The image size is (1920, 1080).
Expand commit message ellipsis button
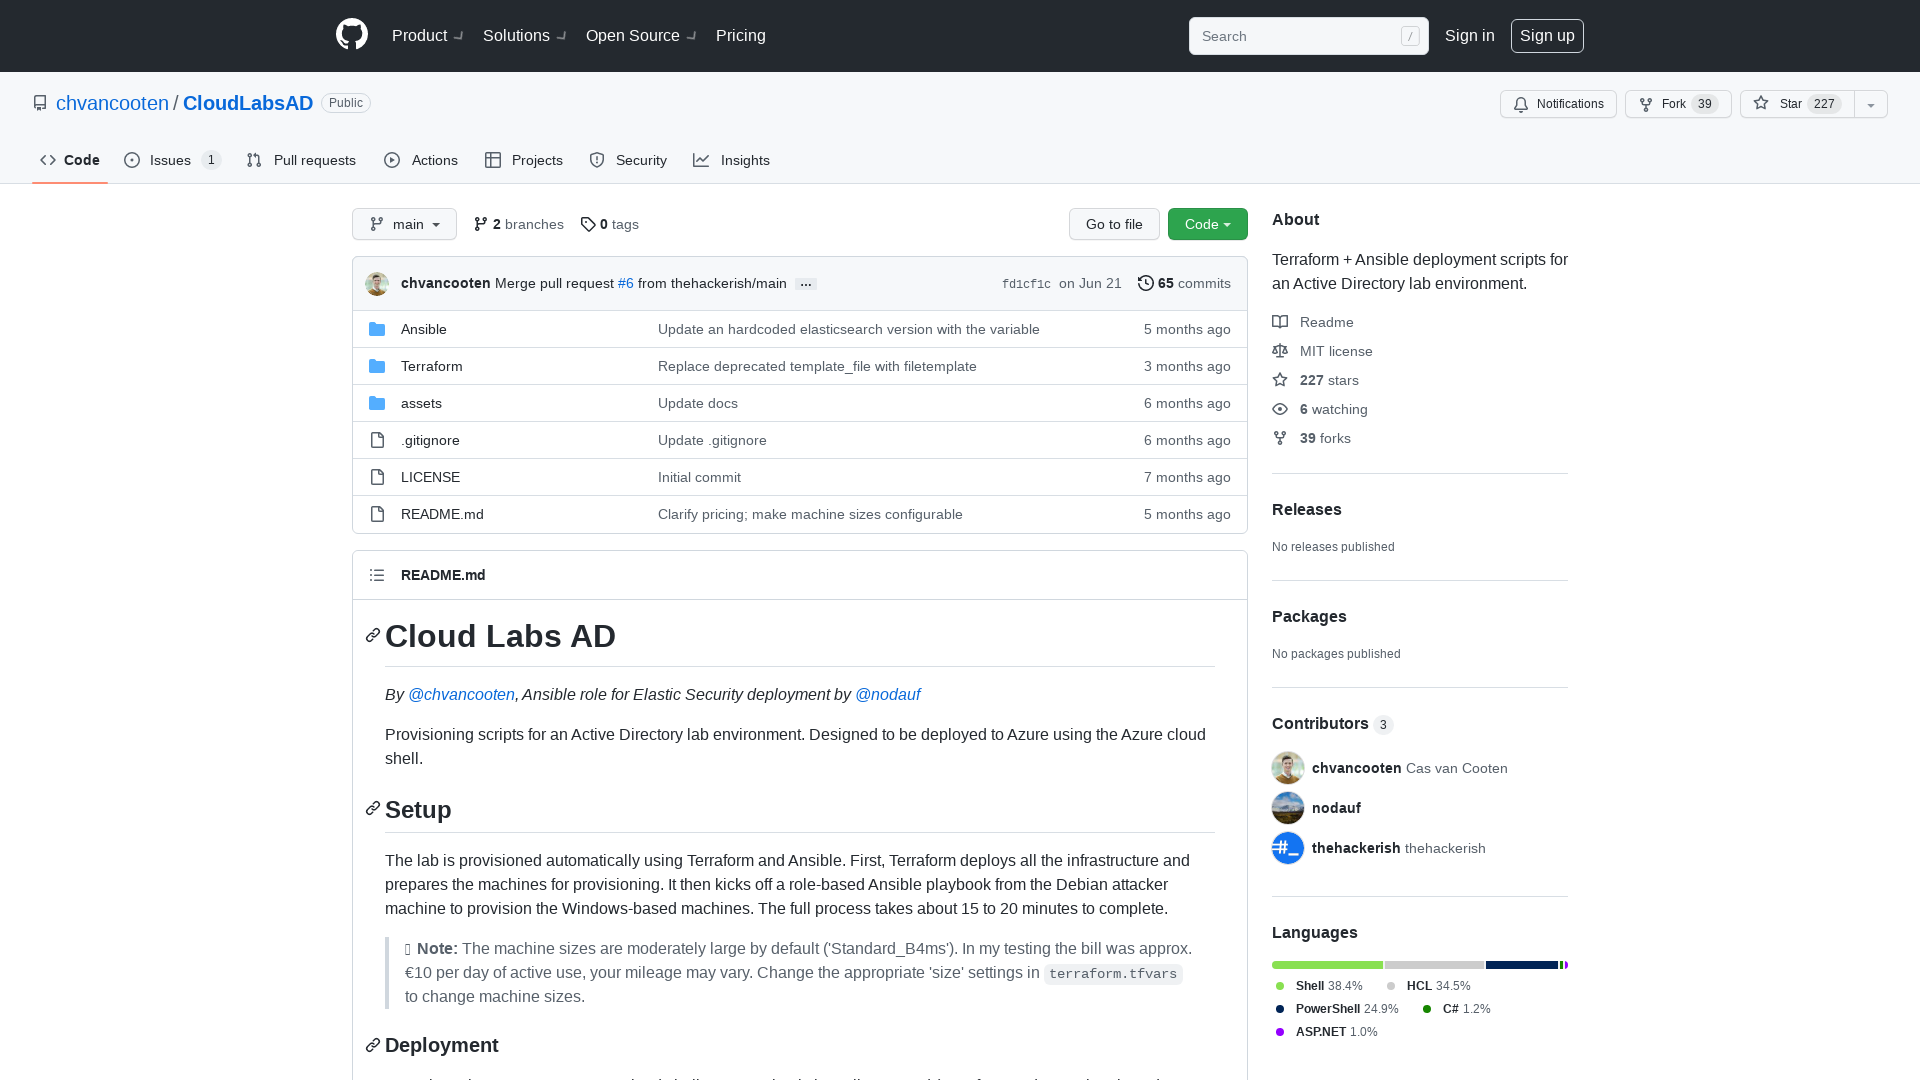pos(806,284)
